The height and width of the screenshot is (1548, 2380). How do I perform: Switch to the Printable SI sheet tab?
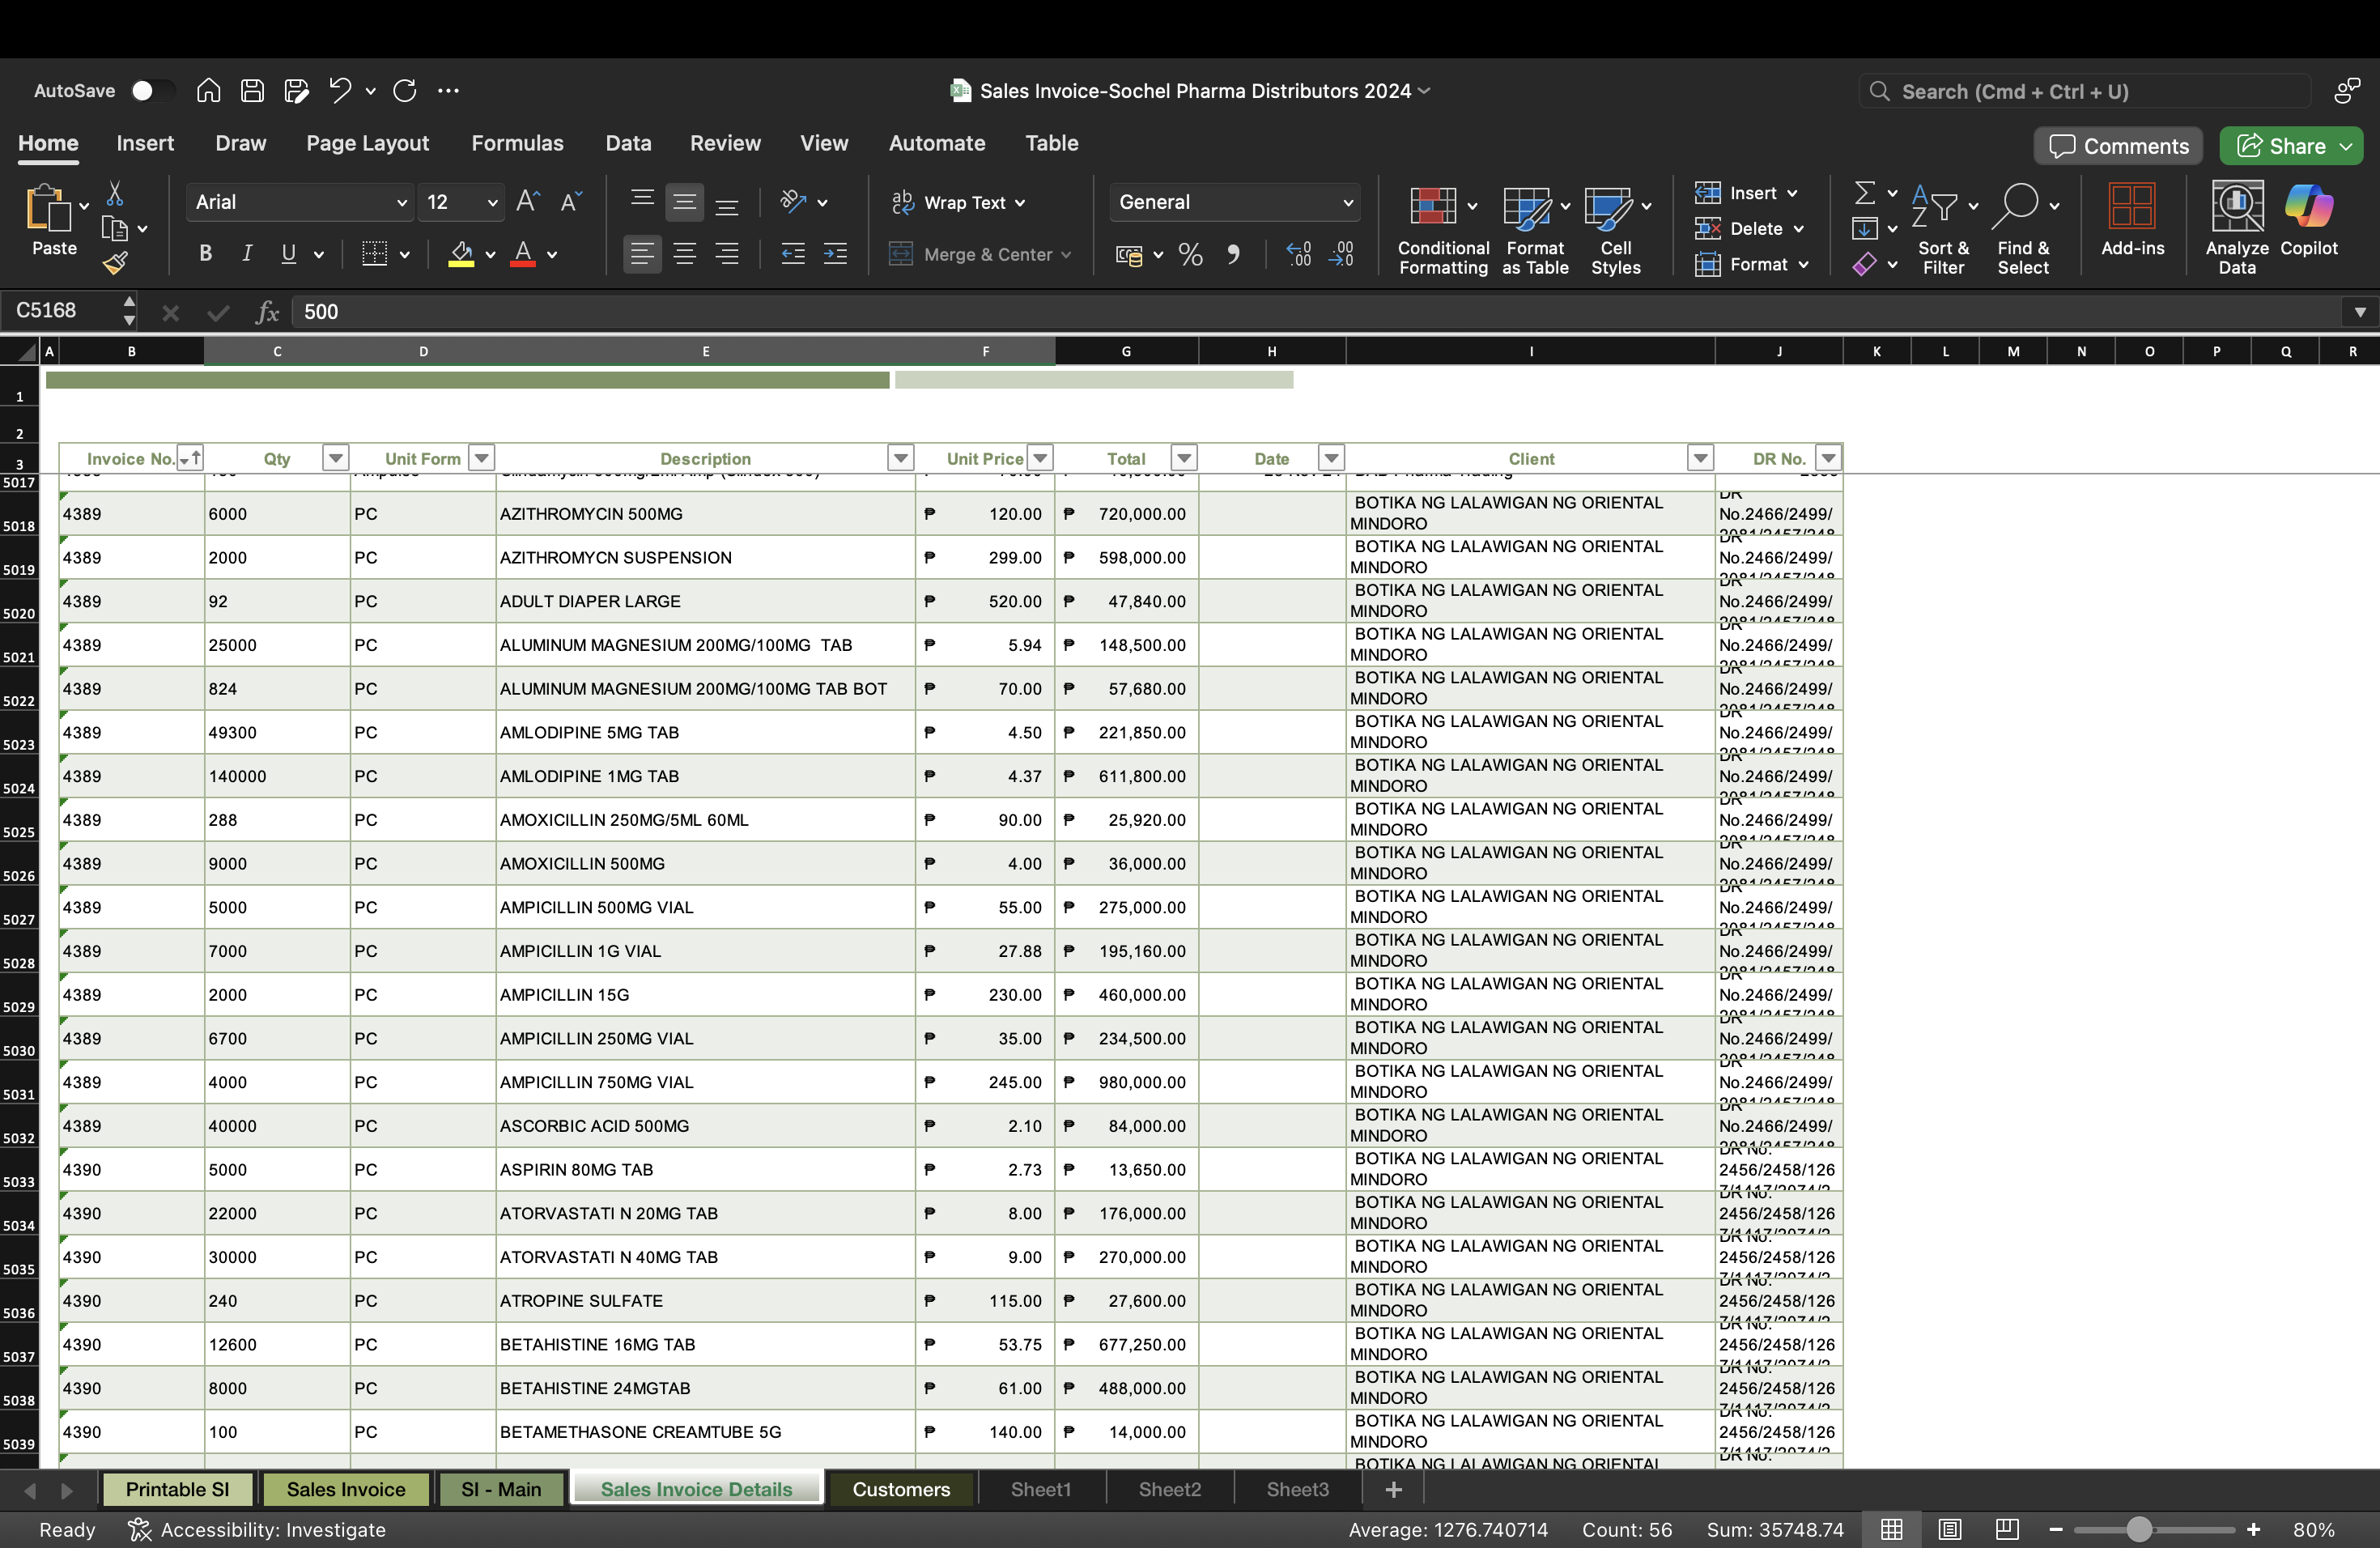click(178, 1489)
